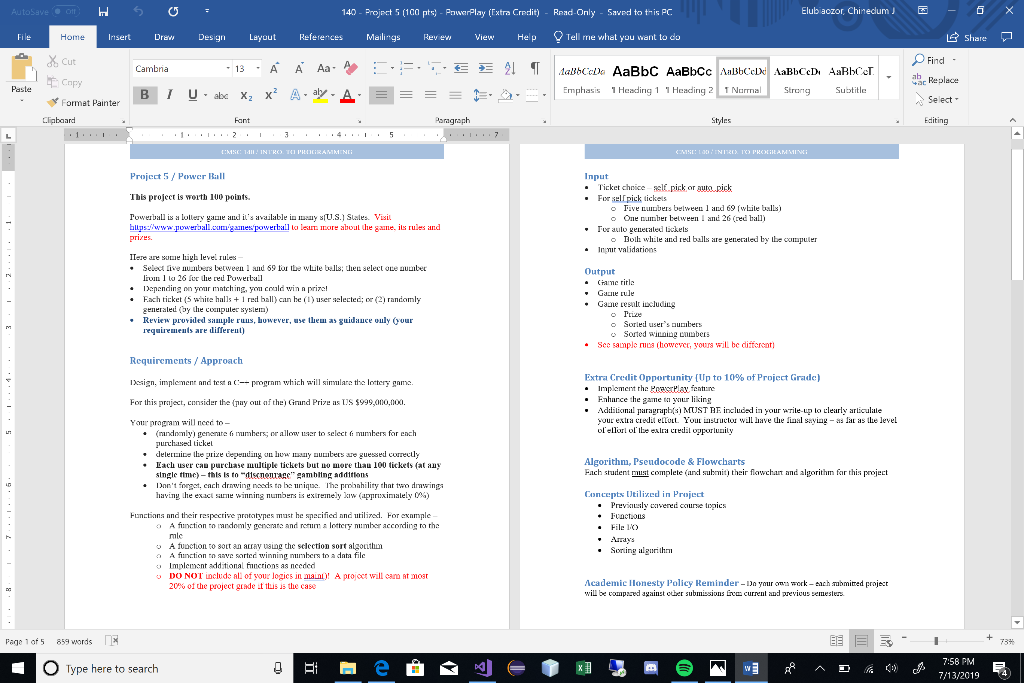Expand the Styles gallery
The image size is (1024, 683).
pos(889,77)
